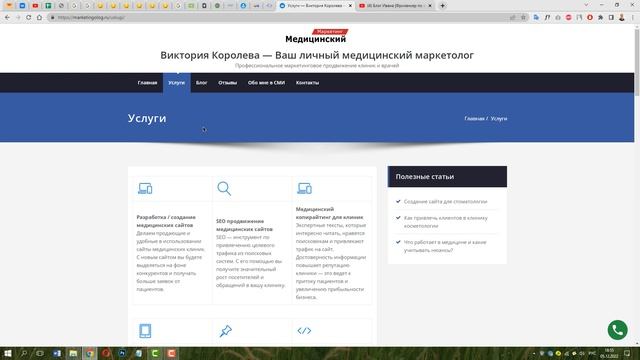Open article Как привлечь клиентов в клинику косметологии
640x360 pixels.
coord(446,222)
